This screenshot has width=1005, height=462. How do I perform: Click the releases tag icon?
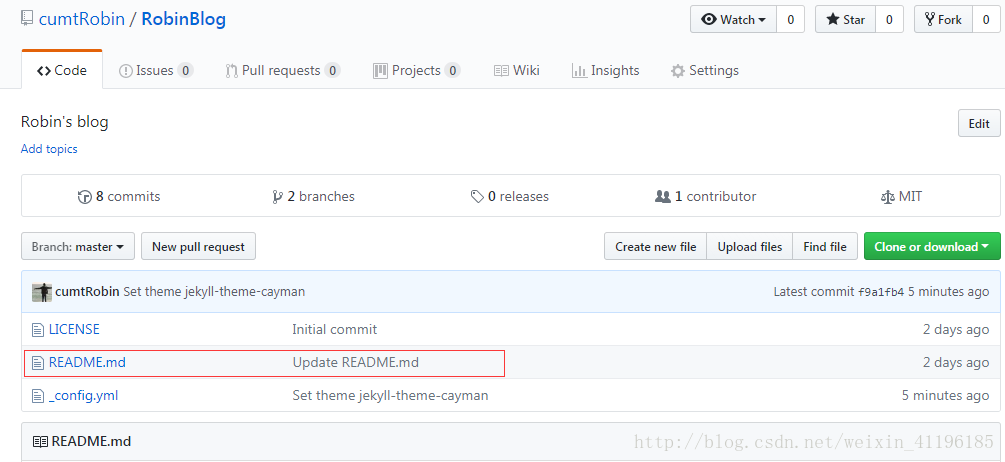478,197
